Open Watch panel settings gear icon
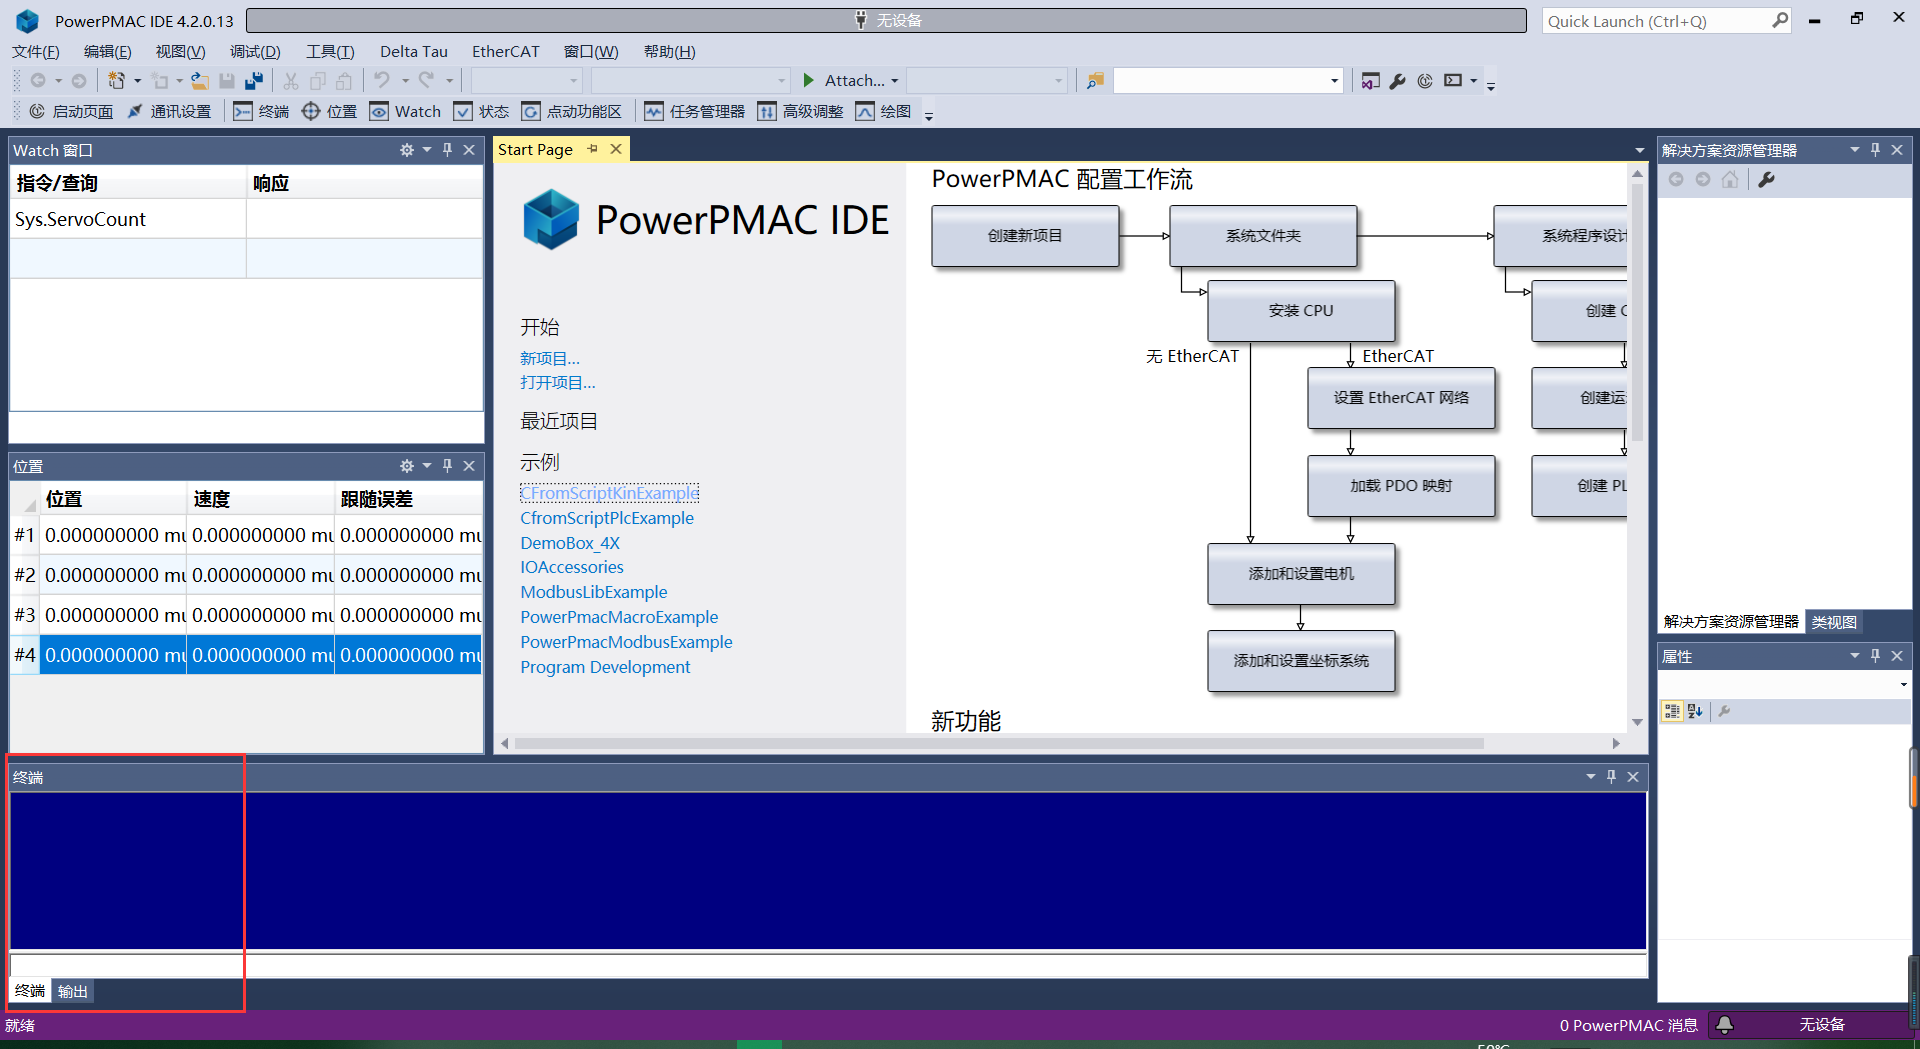This screenshot has height=1049, width=1920. point(406,149)
